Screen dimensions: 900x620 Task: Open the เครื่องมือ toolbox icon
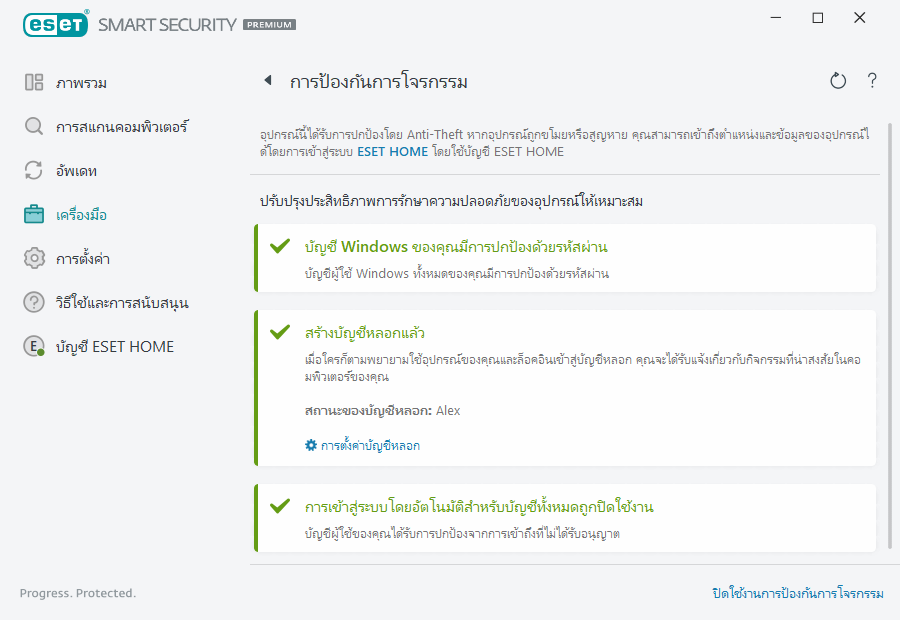click(32, 214)
